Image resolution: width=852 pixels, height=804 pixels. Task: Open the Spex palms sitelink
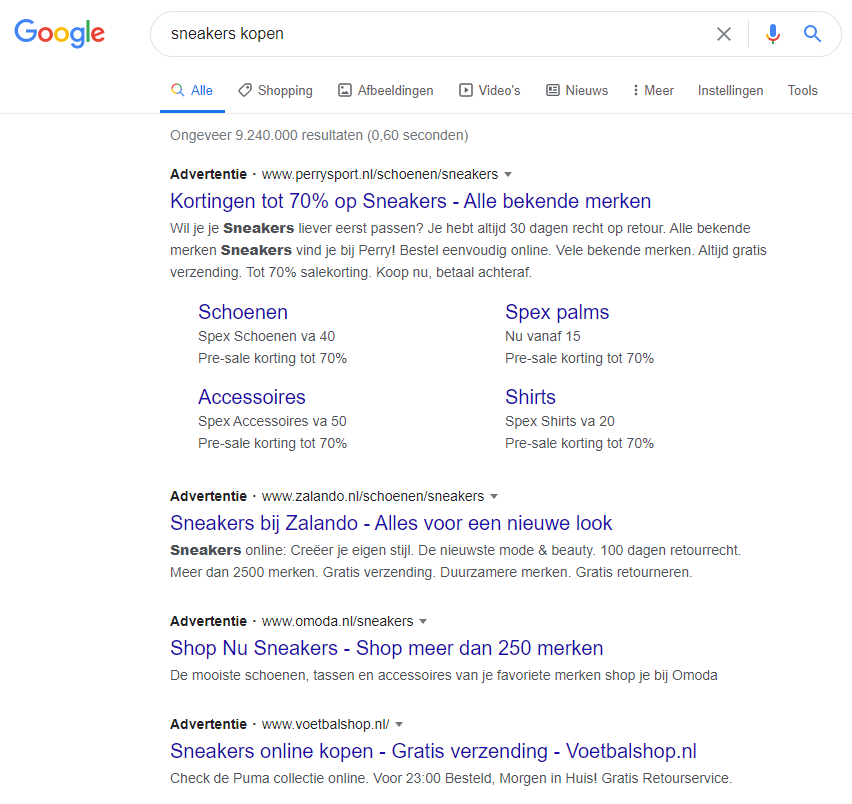(557, 312)
